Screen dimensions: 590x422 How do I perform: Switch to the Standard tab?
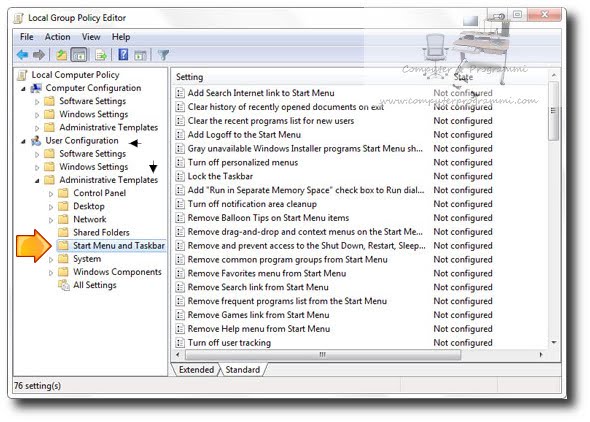(243, 370)
